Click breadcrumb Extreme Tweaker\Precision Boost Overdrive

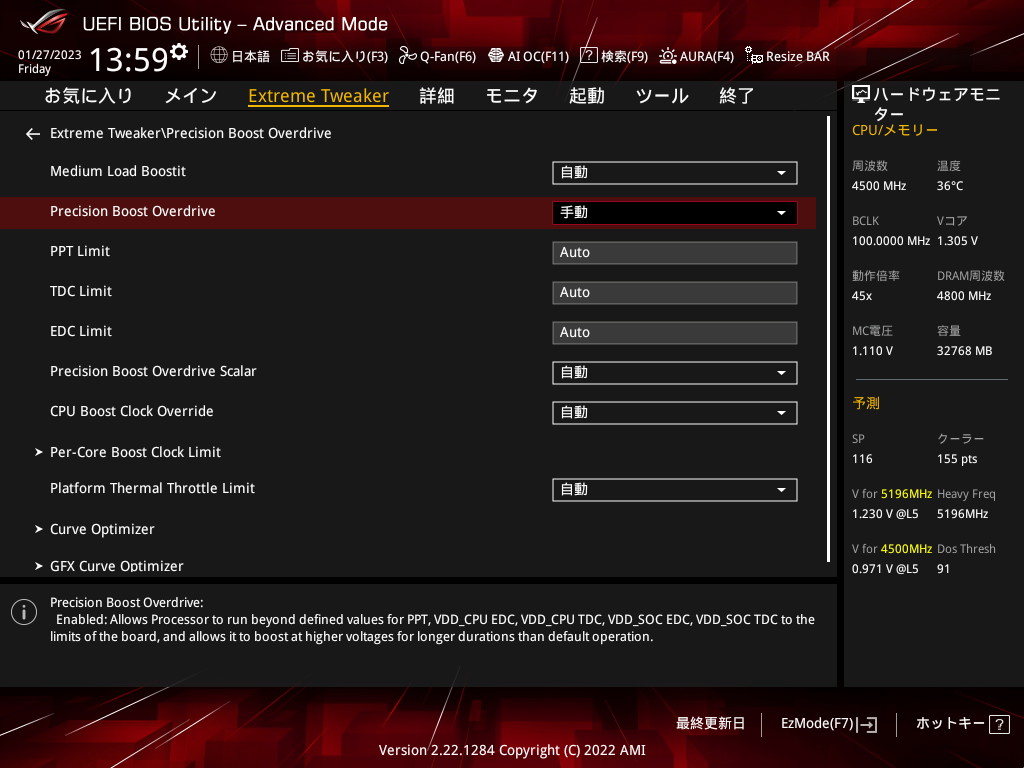(191, 133)
